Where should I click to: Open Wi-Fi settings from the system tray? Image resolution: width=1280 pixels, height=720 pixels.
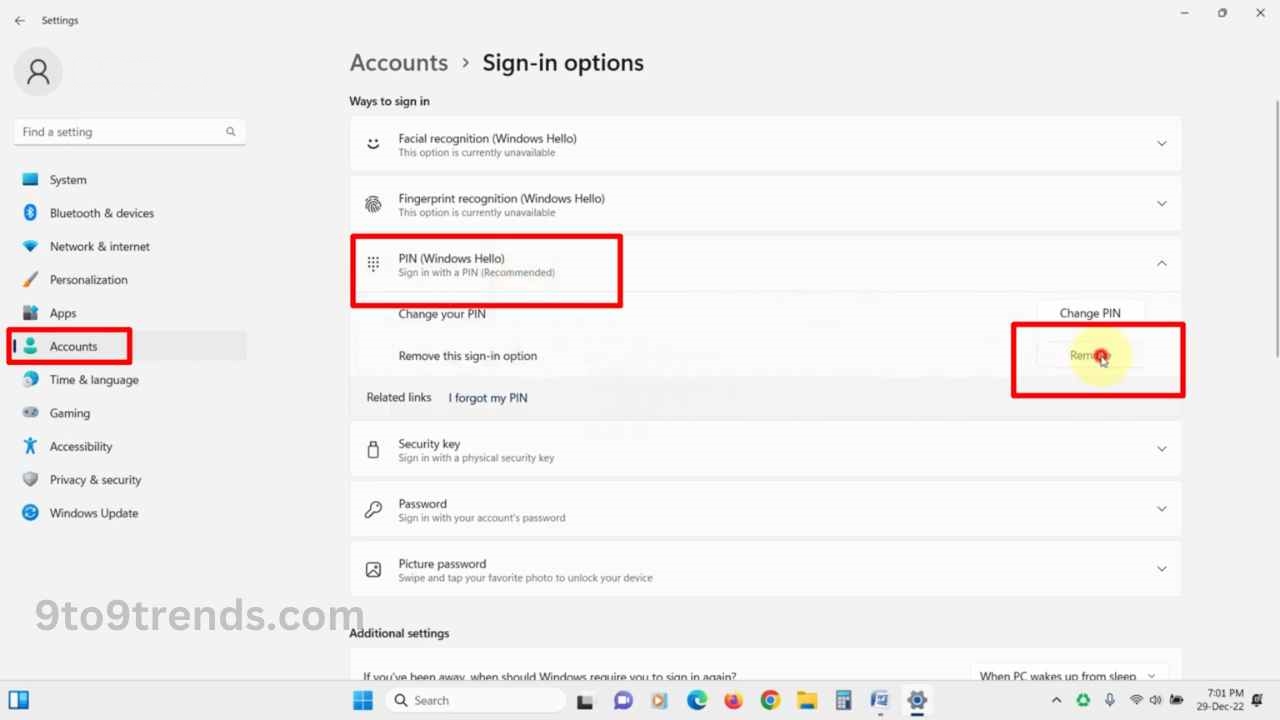pos(1137,700)
